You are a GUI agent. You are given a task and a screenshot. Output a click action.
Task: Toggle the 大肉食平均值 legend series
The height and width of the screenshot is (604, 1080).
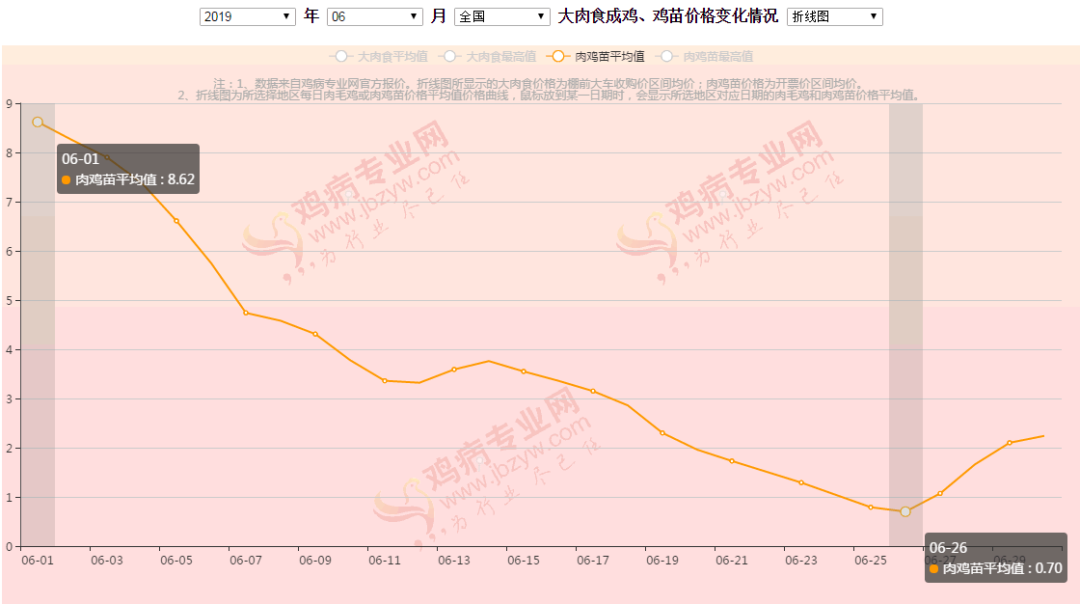pyautogui.click(x=379, y=56)
